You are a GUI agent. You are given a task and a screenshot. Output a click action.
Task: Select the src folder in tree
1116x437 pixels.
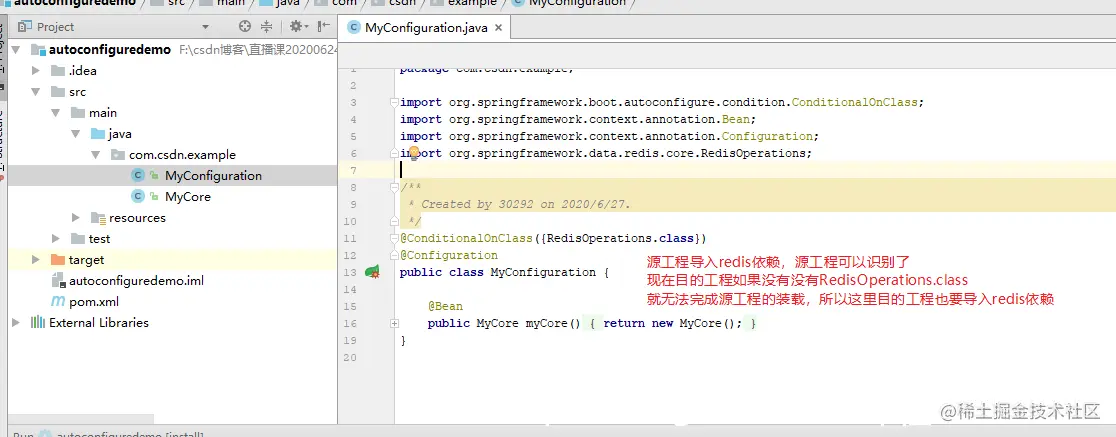[x=78, y=92]
